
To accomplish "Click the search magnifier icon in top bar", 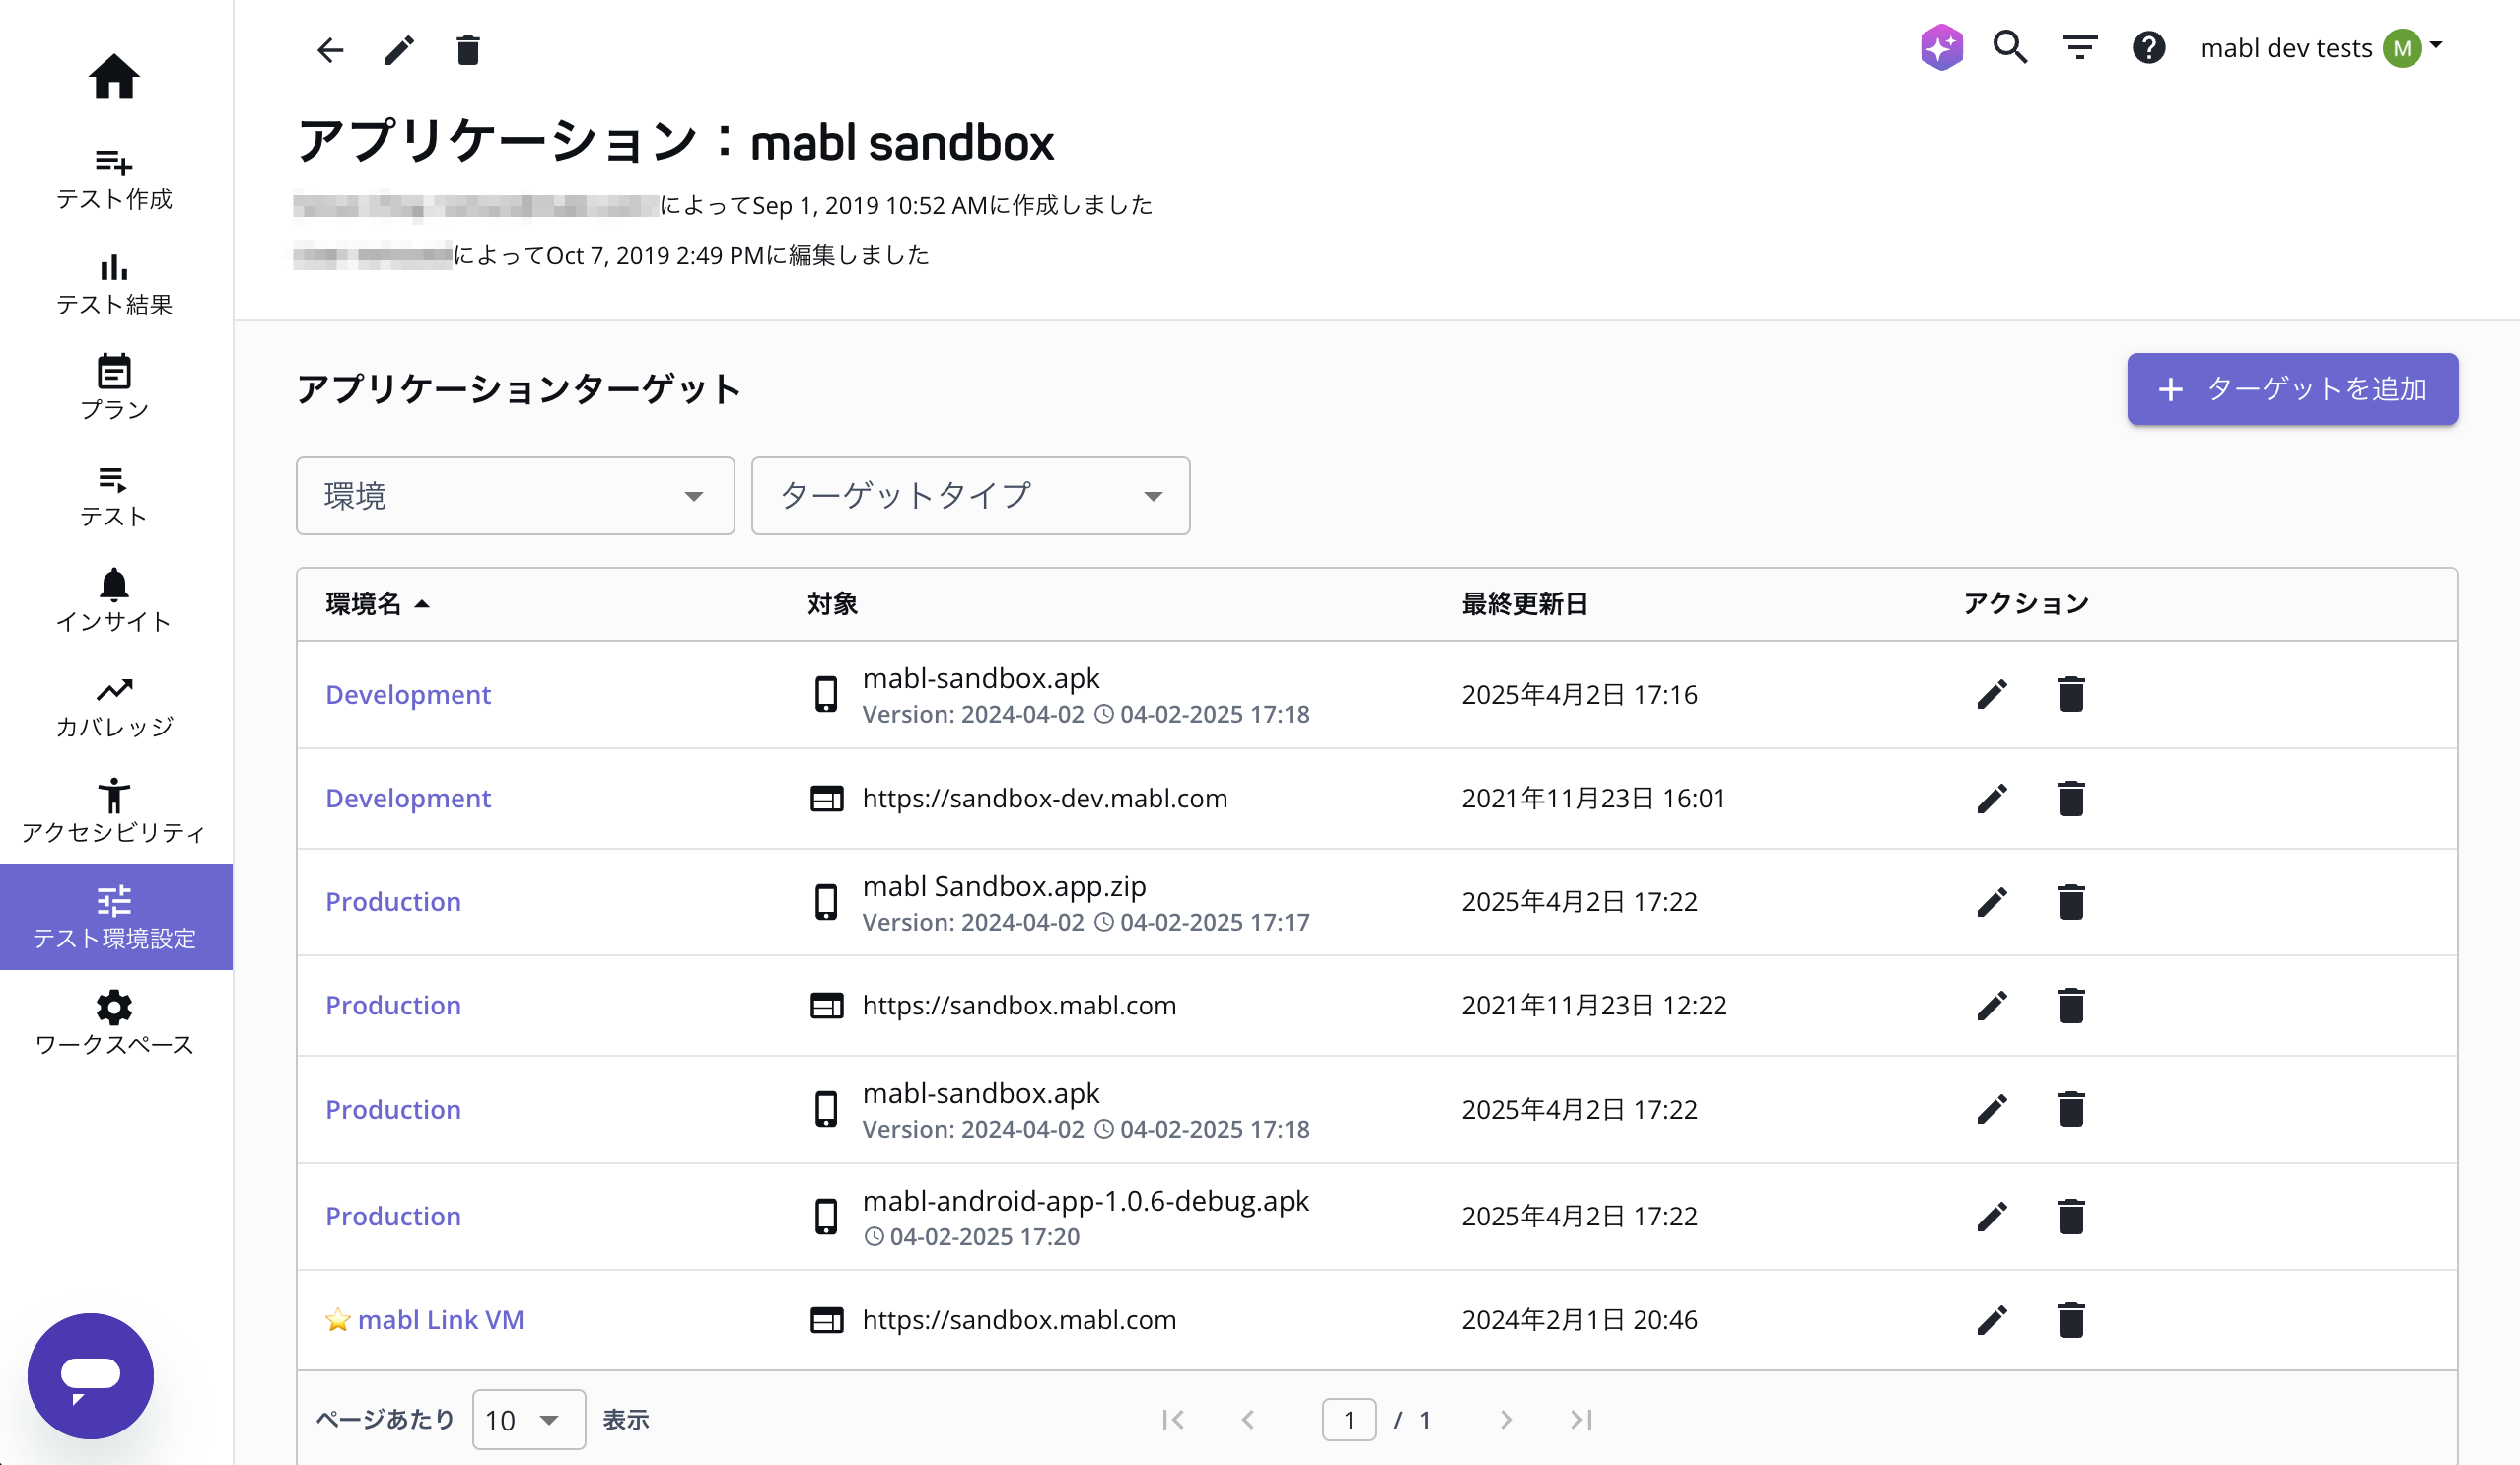I will [x=2010, y=47].
